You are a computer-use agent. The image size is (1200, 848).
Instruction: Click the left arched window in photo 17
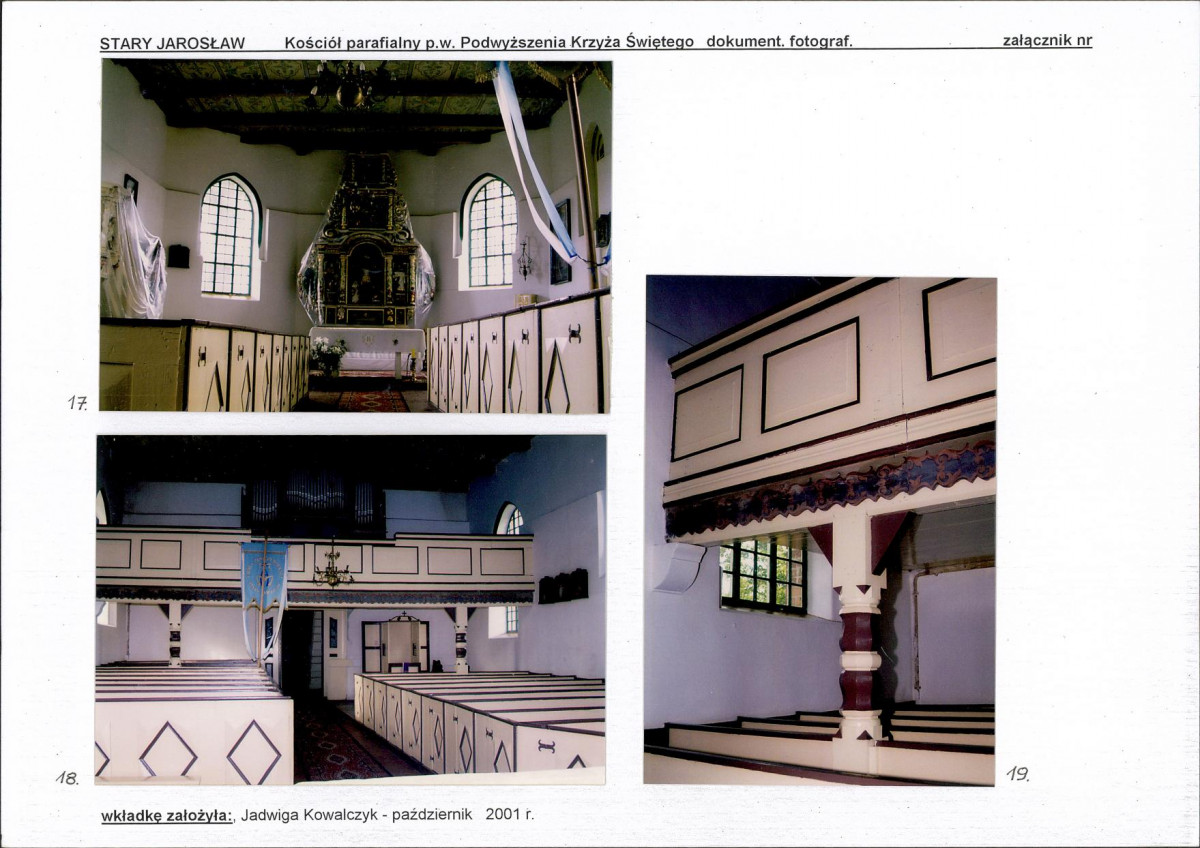230,236
